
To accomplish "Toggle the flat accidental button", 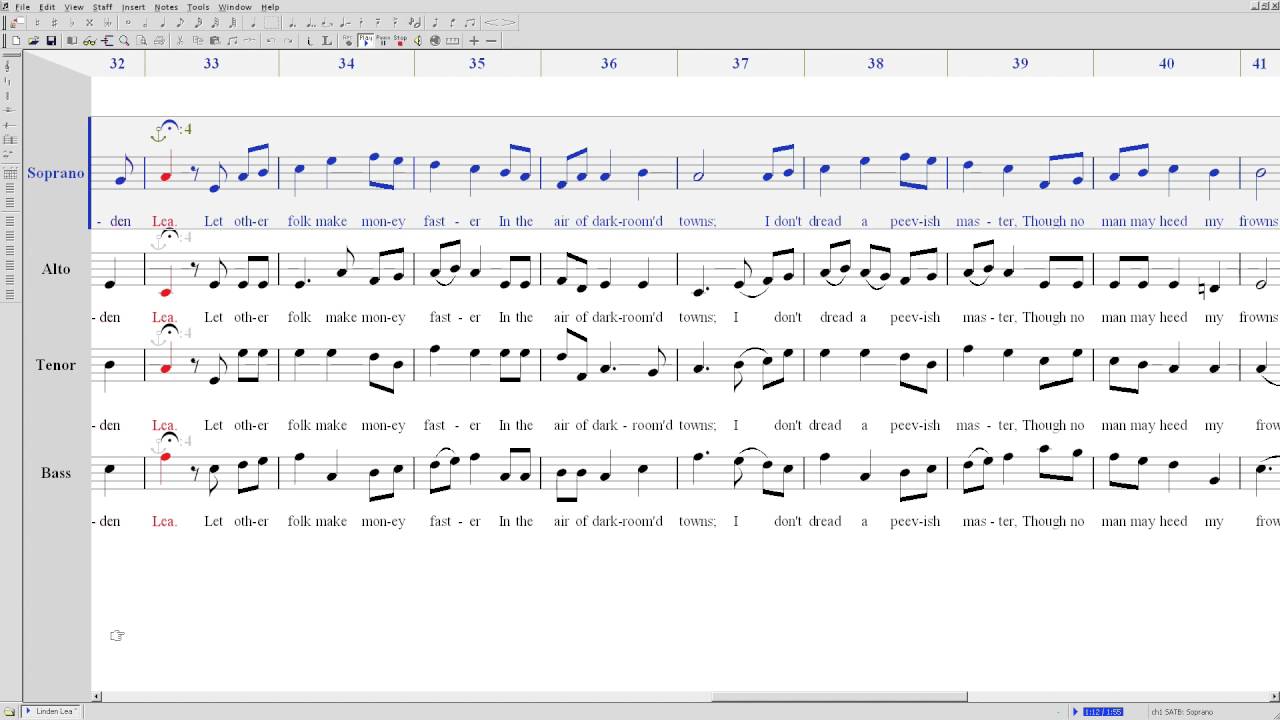I will 72,22.
